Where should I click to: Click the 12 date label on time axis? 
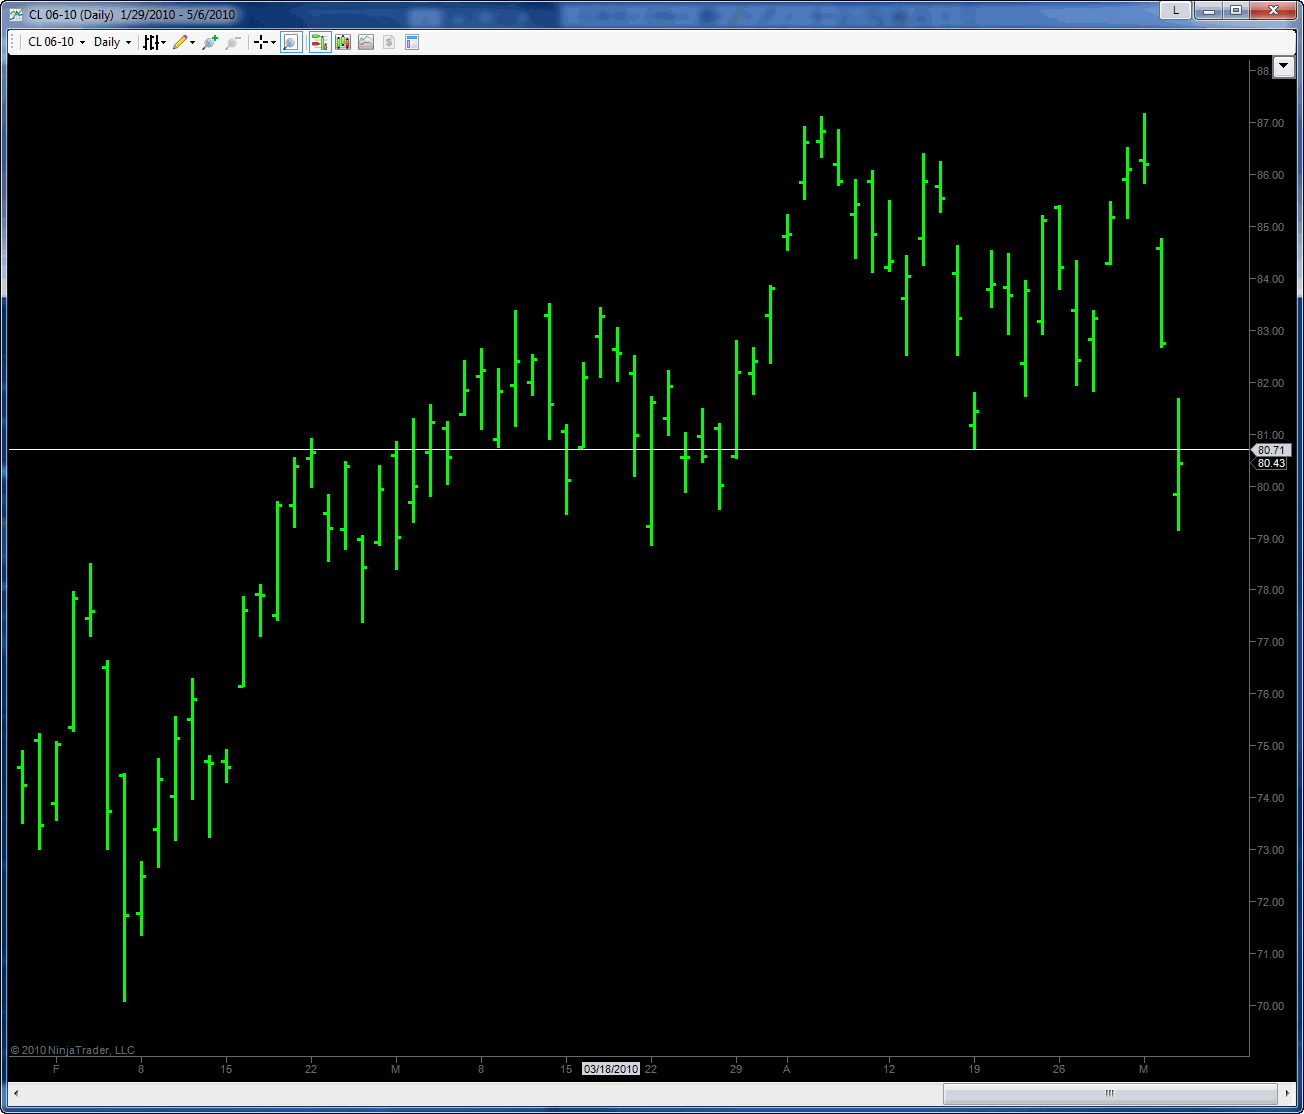[889, 1069]
